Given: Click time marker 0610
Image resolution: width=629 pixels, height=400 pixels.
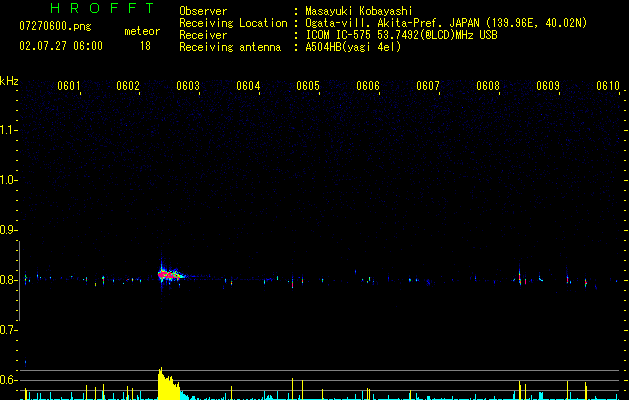Looking at the screenshot, I should (x=608, y=86).
